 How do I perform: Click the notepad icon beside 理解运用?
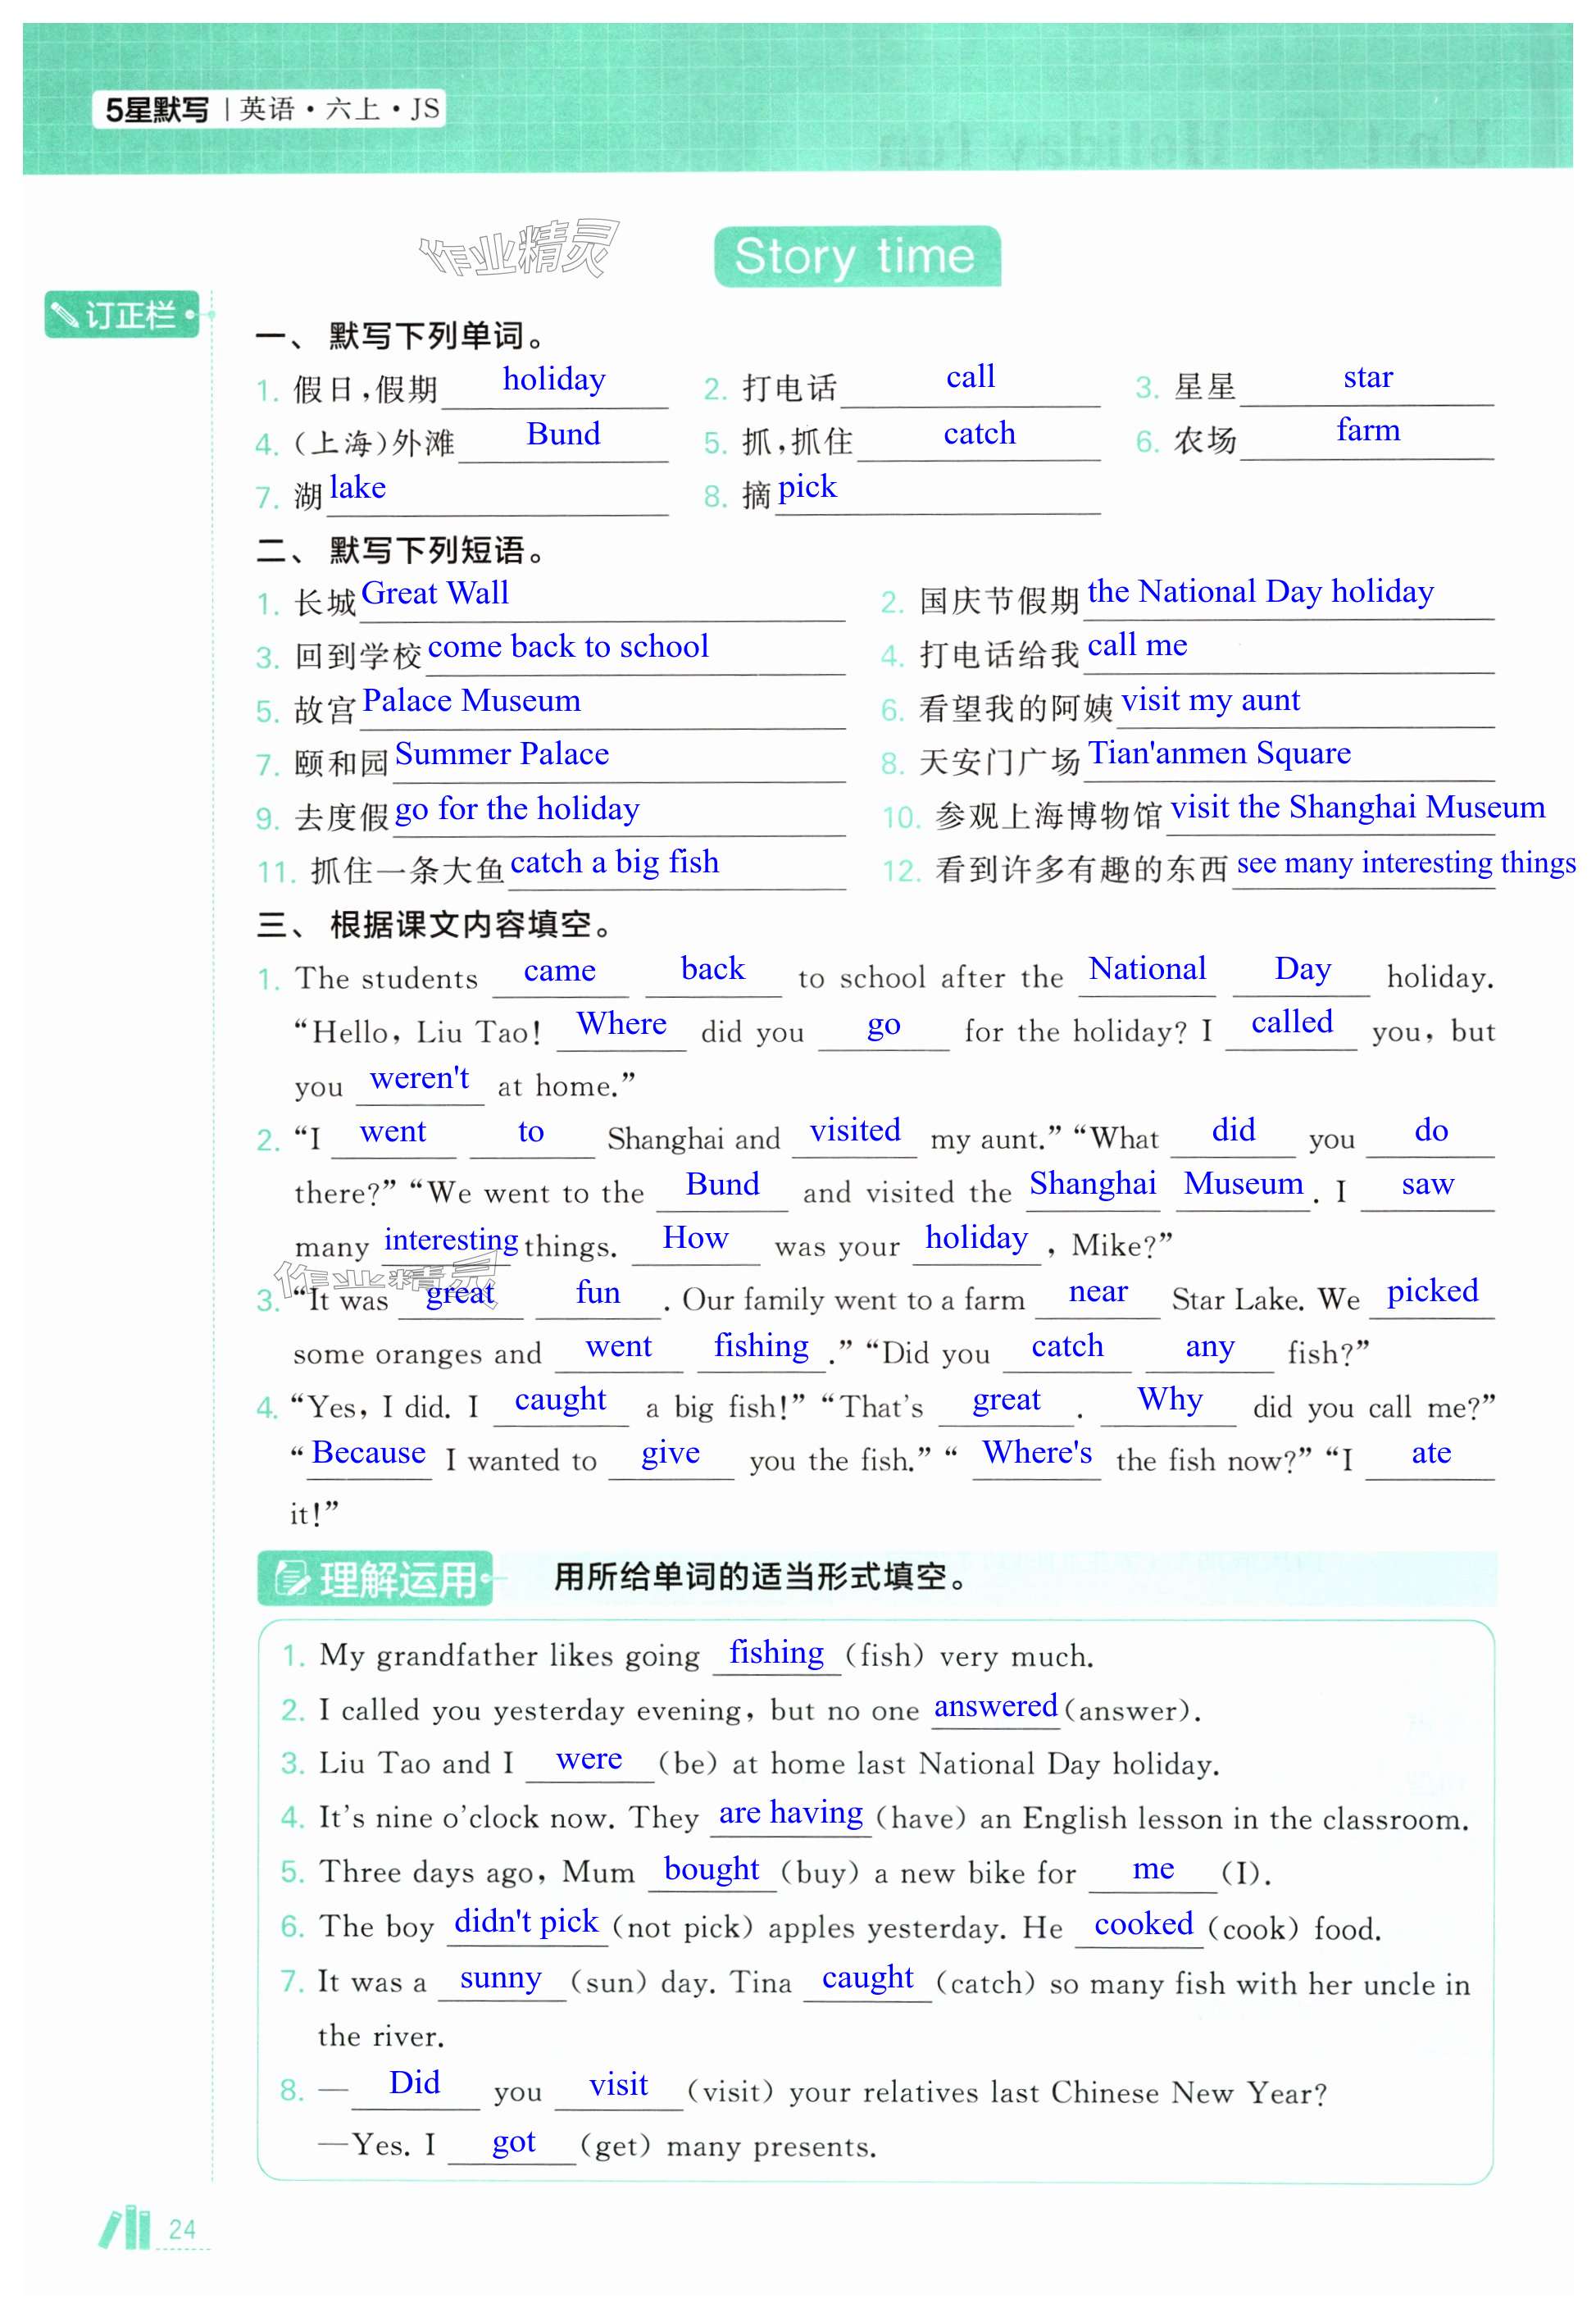point(291,1579)
